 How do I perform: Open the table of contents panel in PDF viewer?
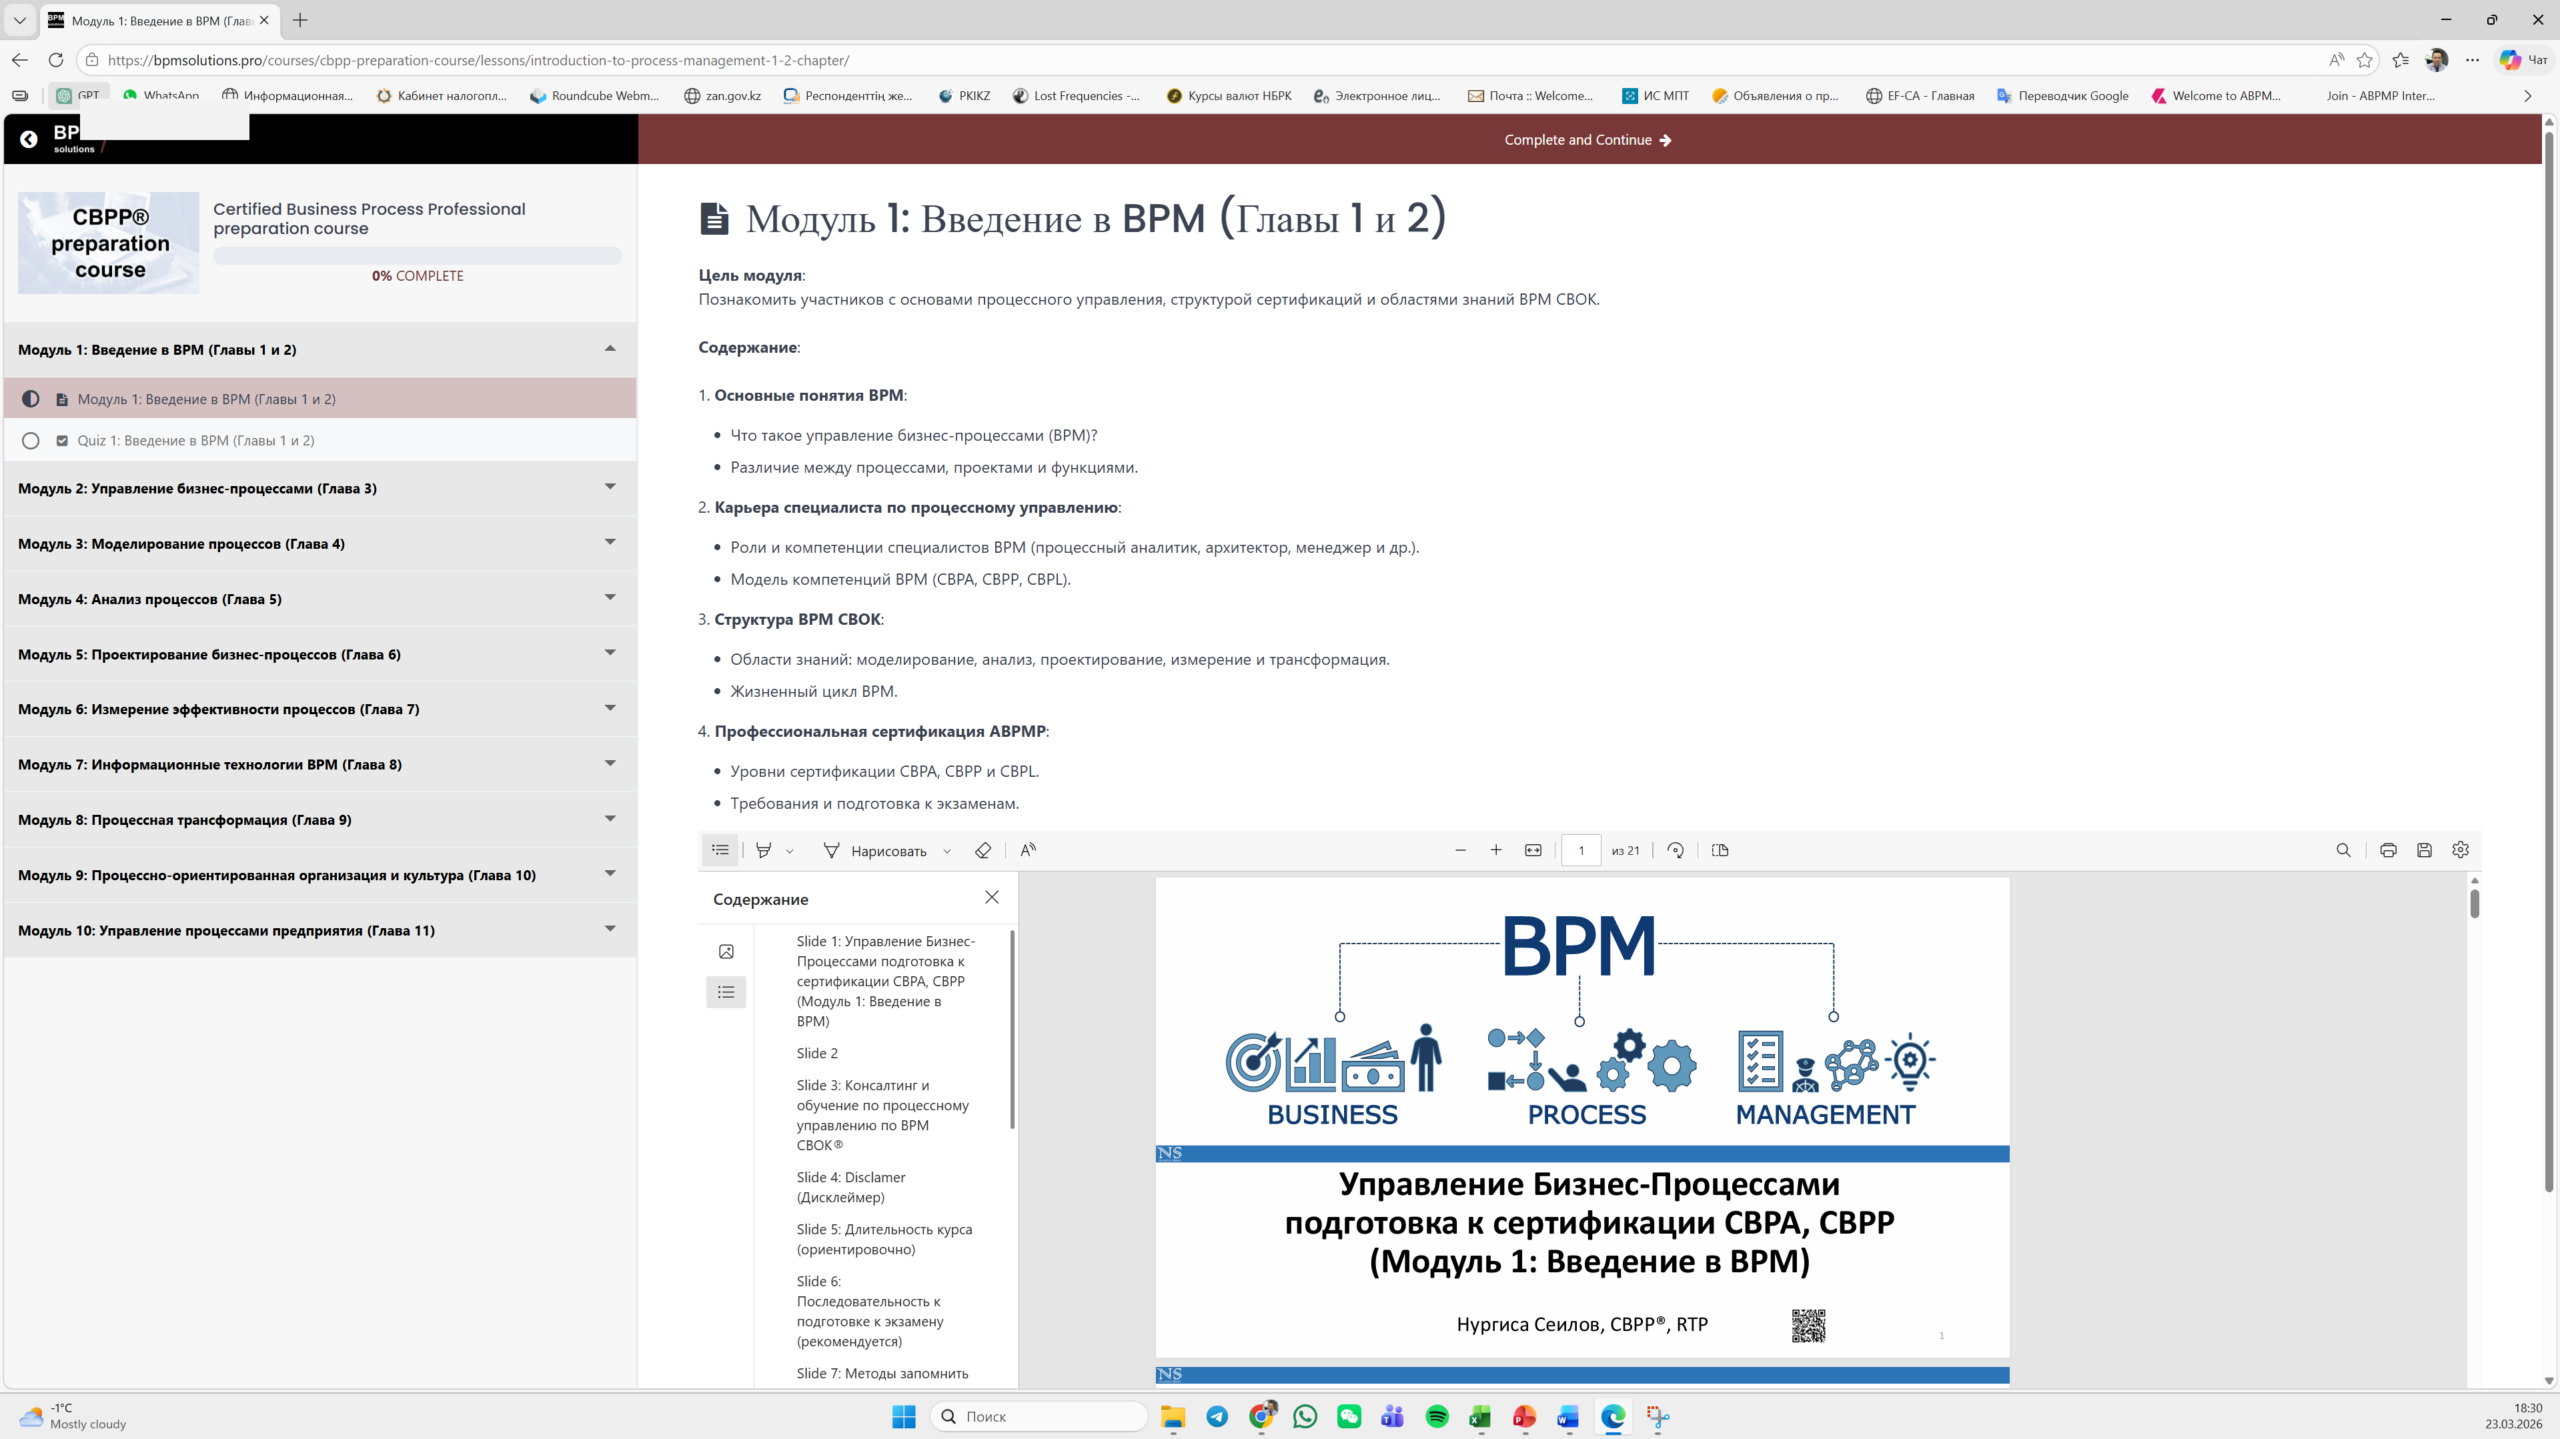[x=721, y=850]
